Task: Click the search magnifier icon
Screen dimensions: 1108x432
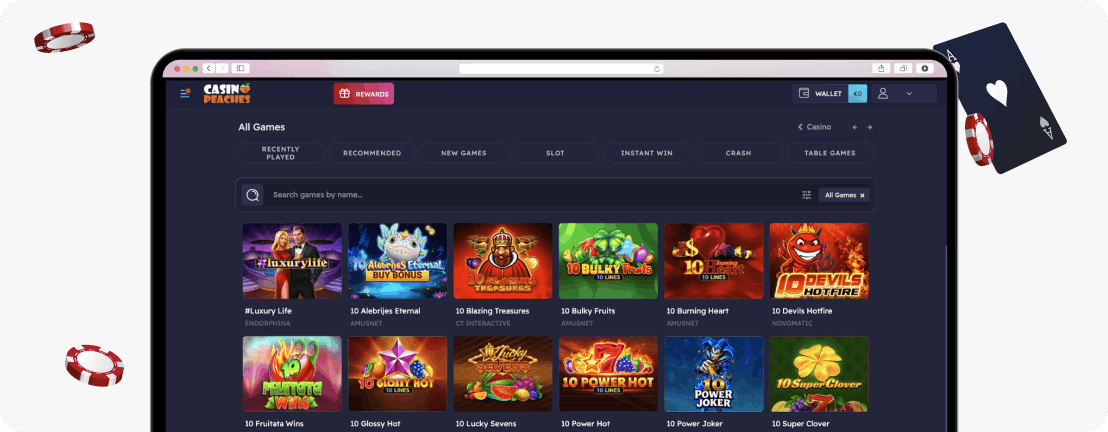Action: (252, 194)
